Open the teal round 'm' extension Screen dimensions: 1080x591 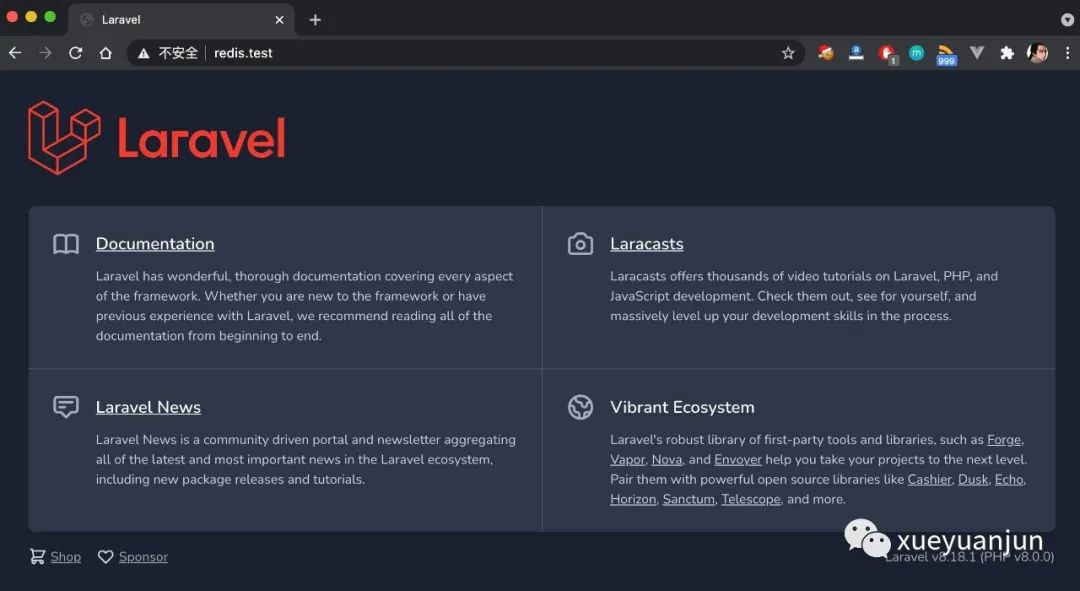point(916,52)
